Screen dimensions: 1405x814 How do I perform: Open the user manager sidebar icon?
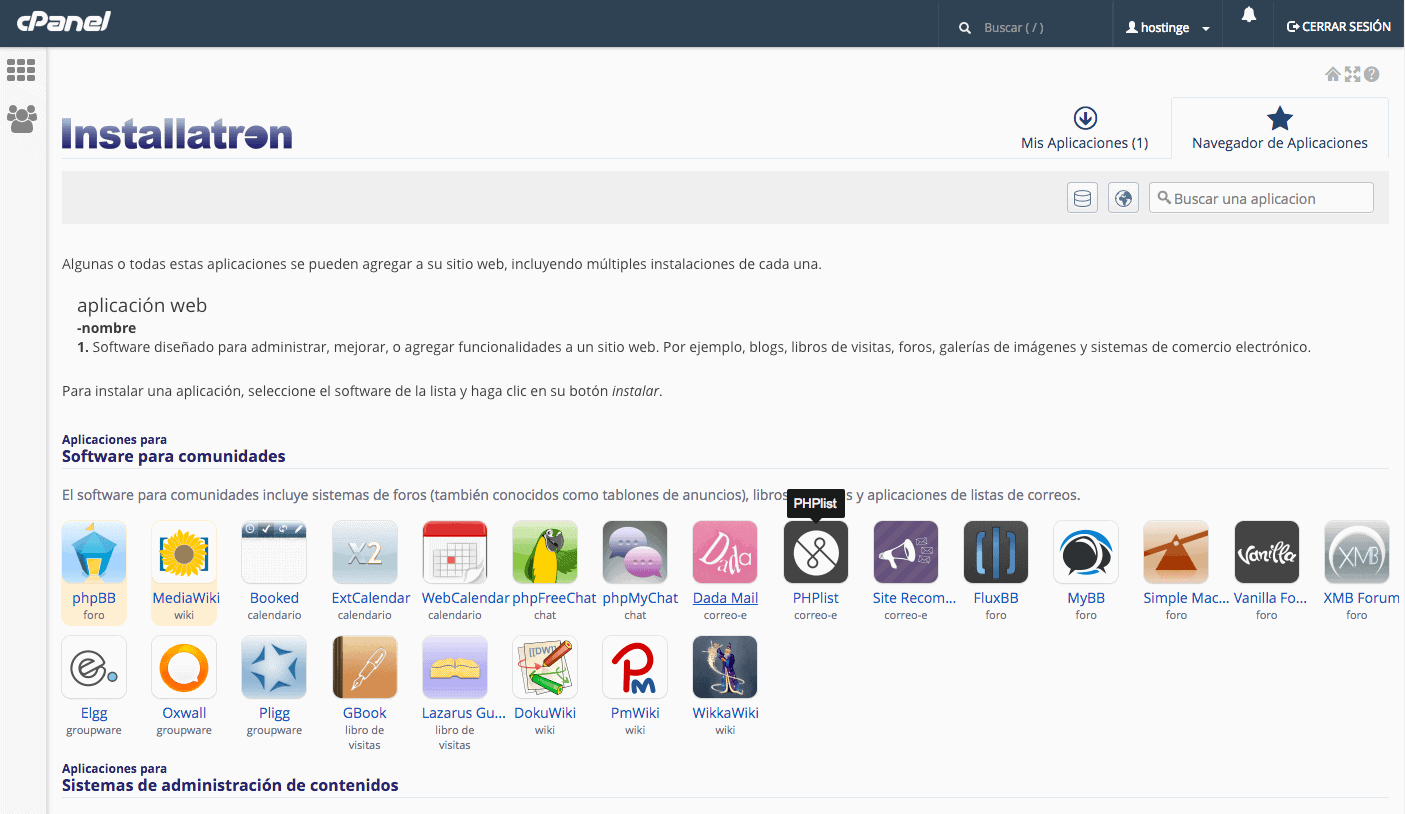pyautogui.click(x=21, y=119)
